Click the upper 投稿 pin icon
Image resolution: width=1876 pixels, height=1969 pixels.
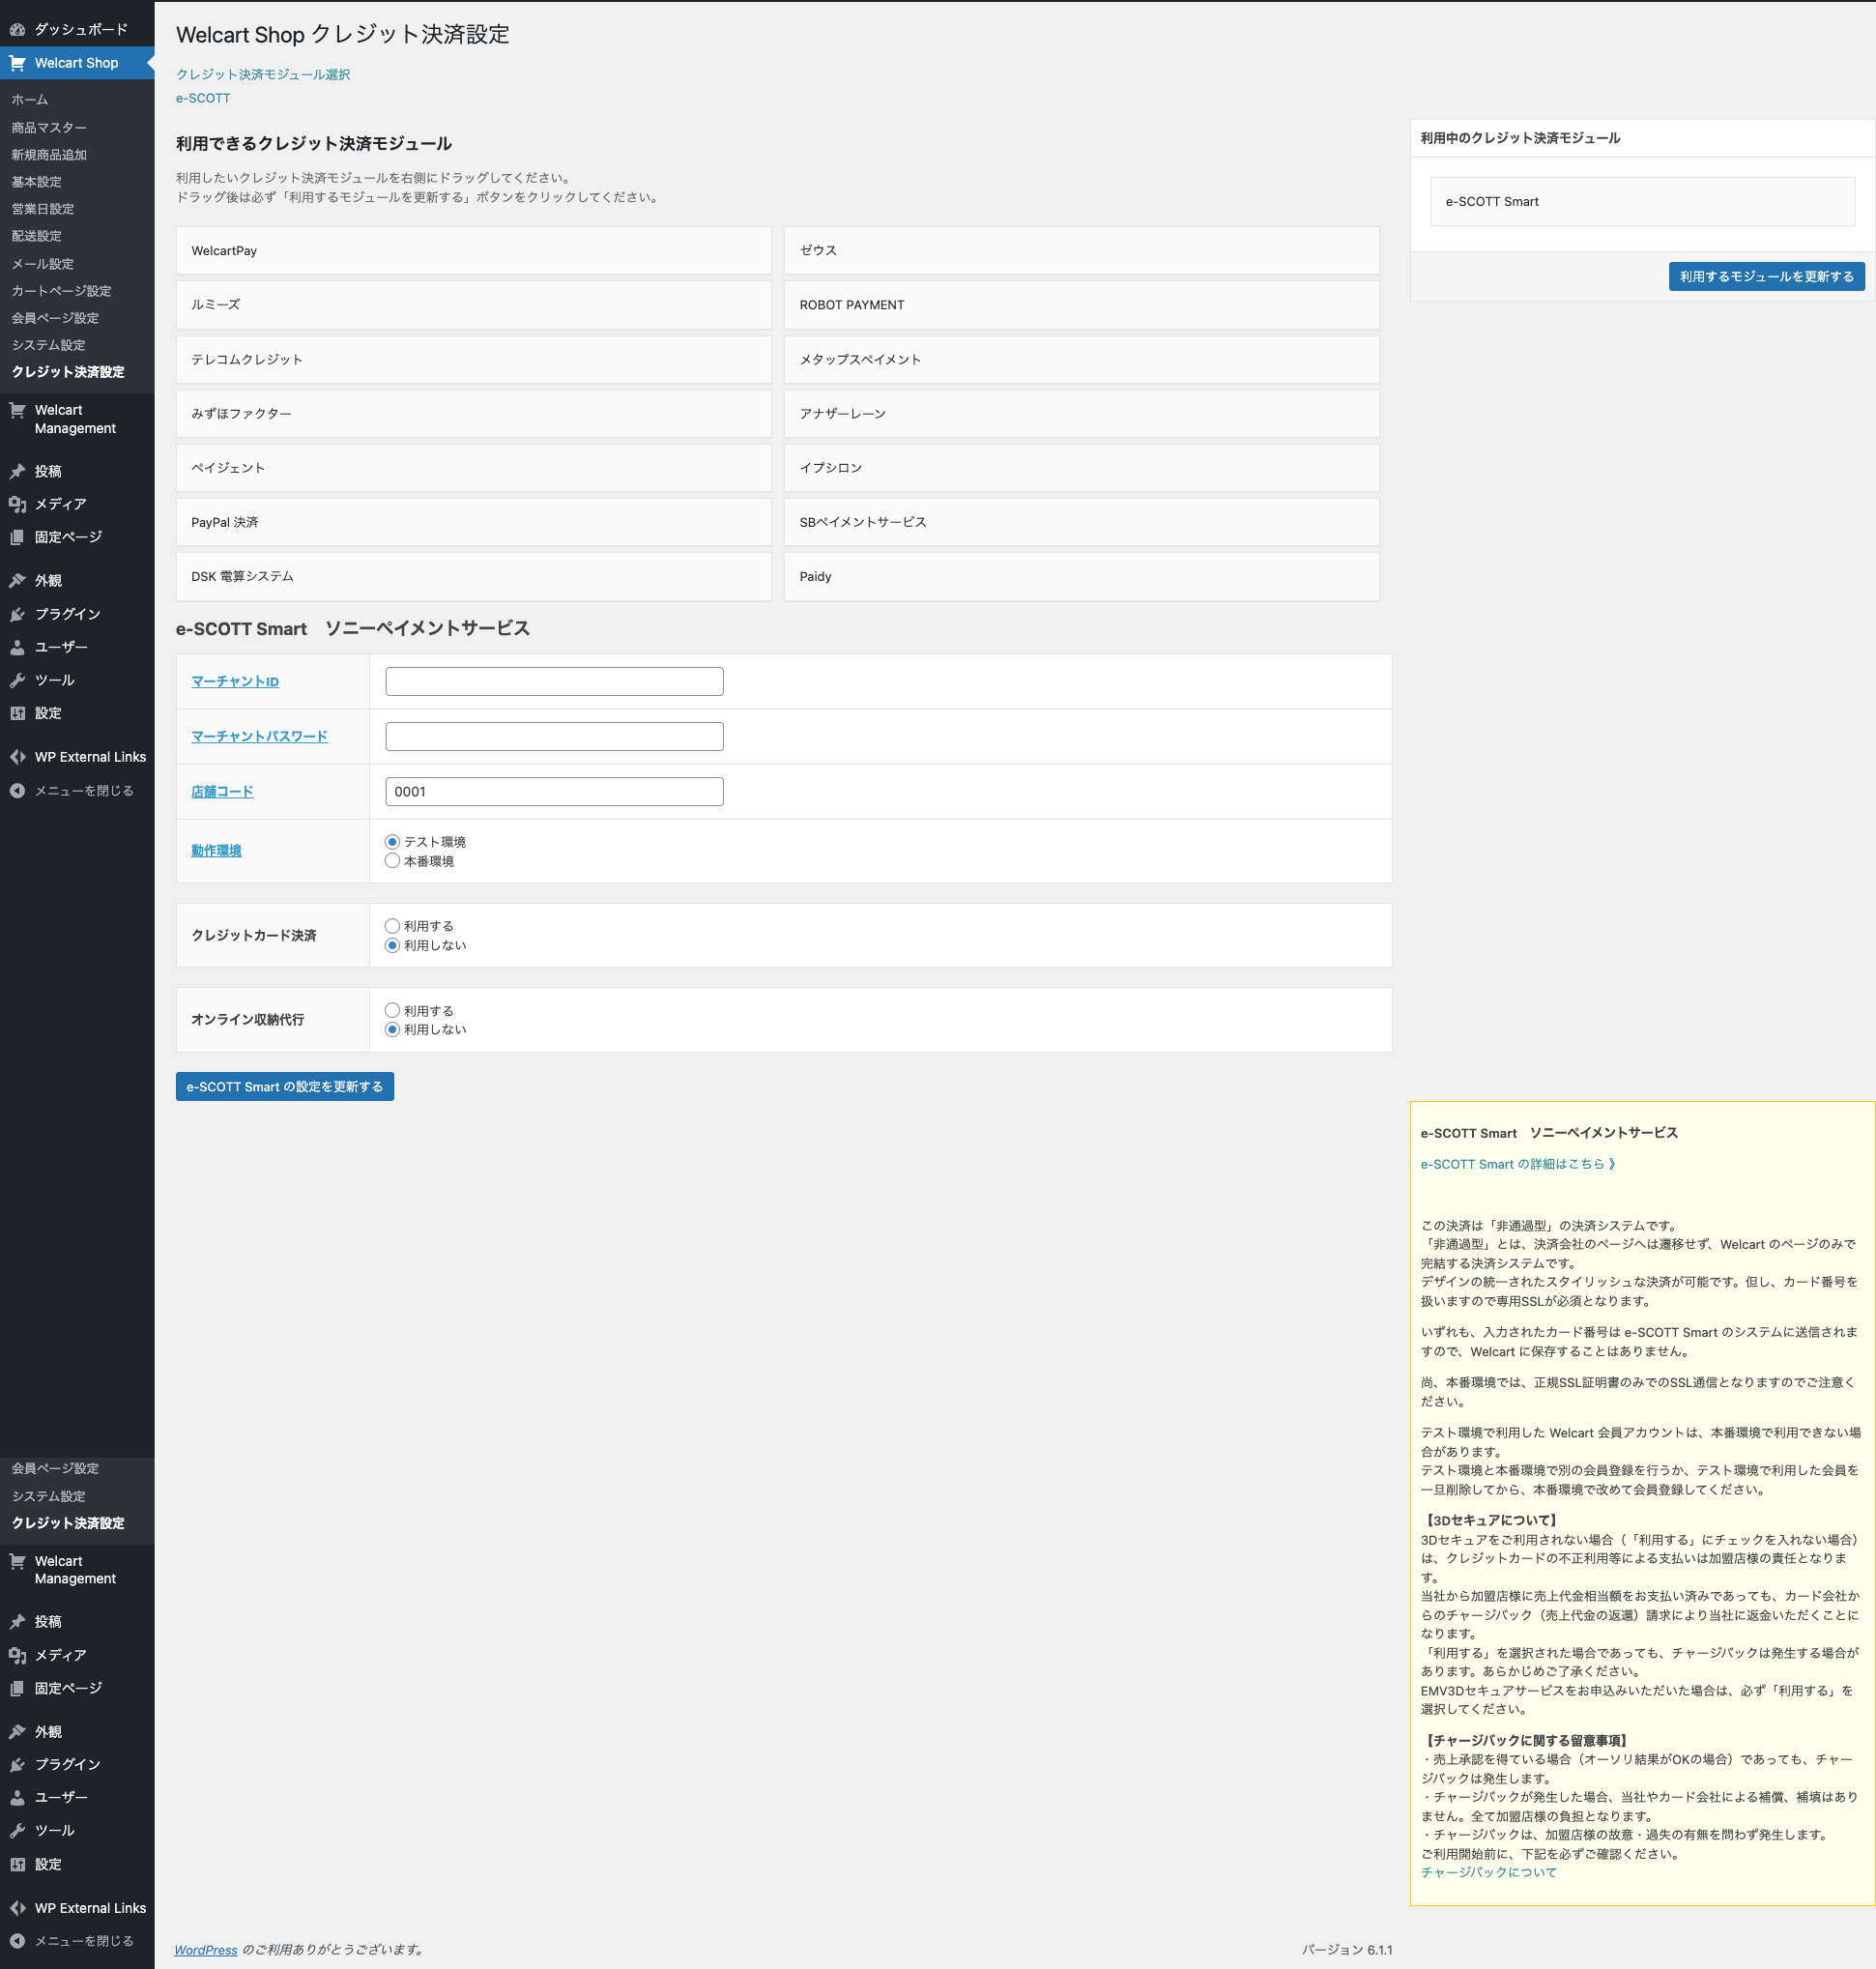click(x=17, y=471)
